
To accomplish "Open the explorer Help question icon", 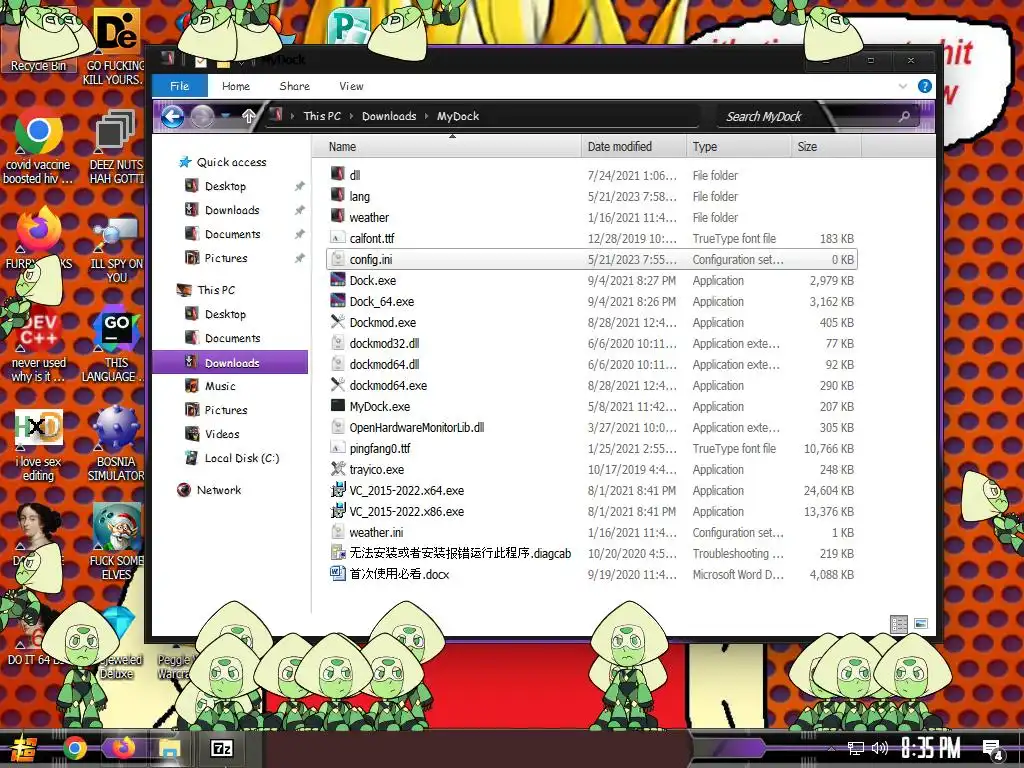I will pos(925,86).
